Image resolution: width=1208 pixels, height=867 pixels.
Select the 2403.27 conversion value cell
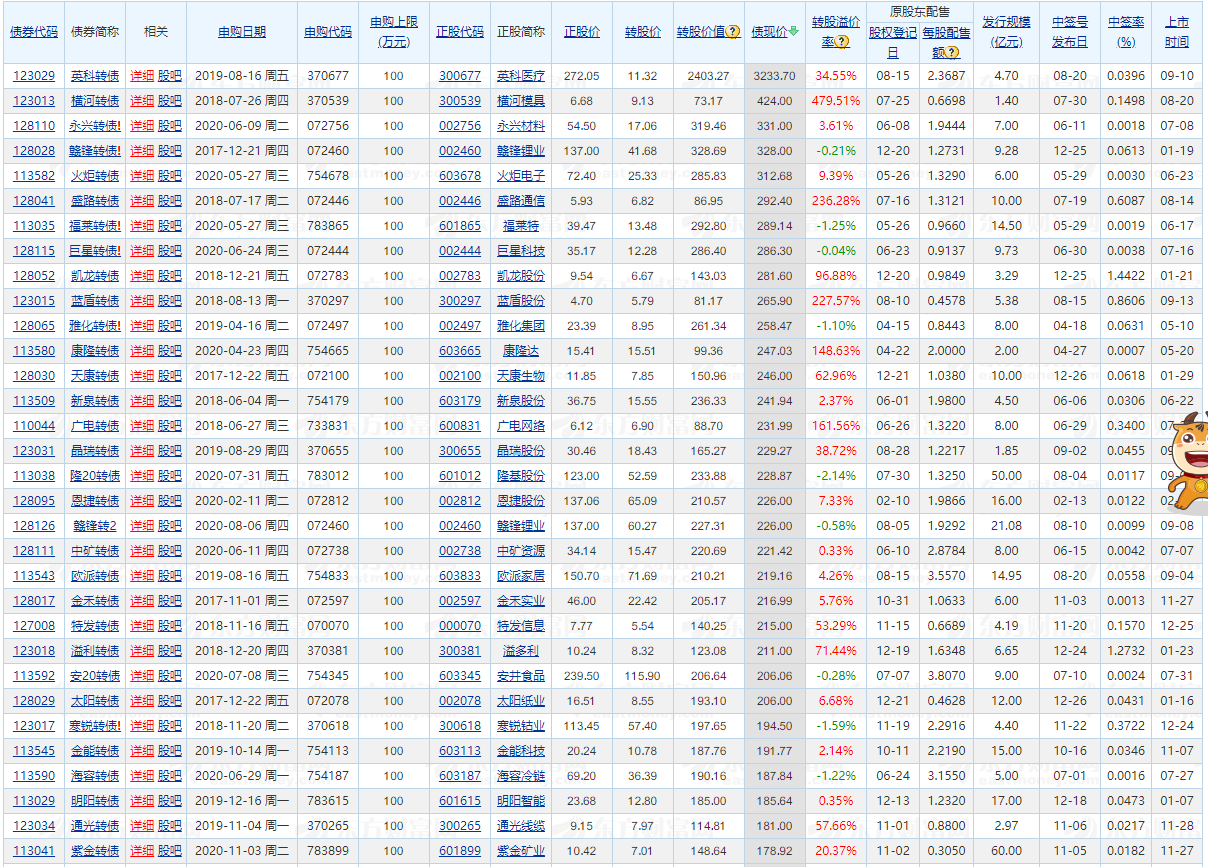(x=707, y=76)
